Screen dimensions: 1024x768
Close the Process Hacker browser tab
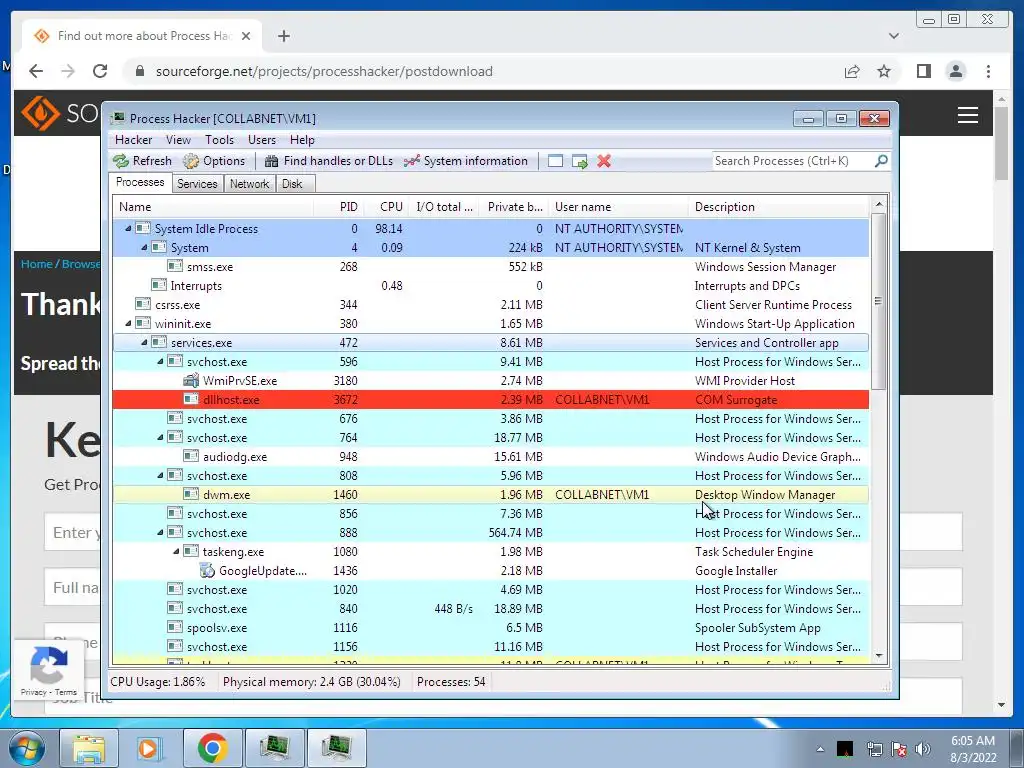coord(246,36)
